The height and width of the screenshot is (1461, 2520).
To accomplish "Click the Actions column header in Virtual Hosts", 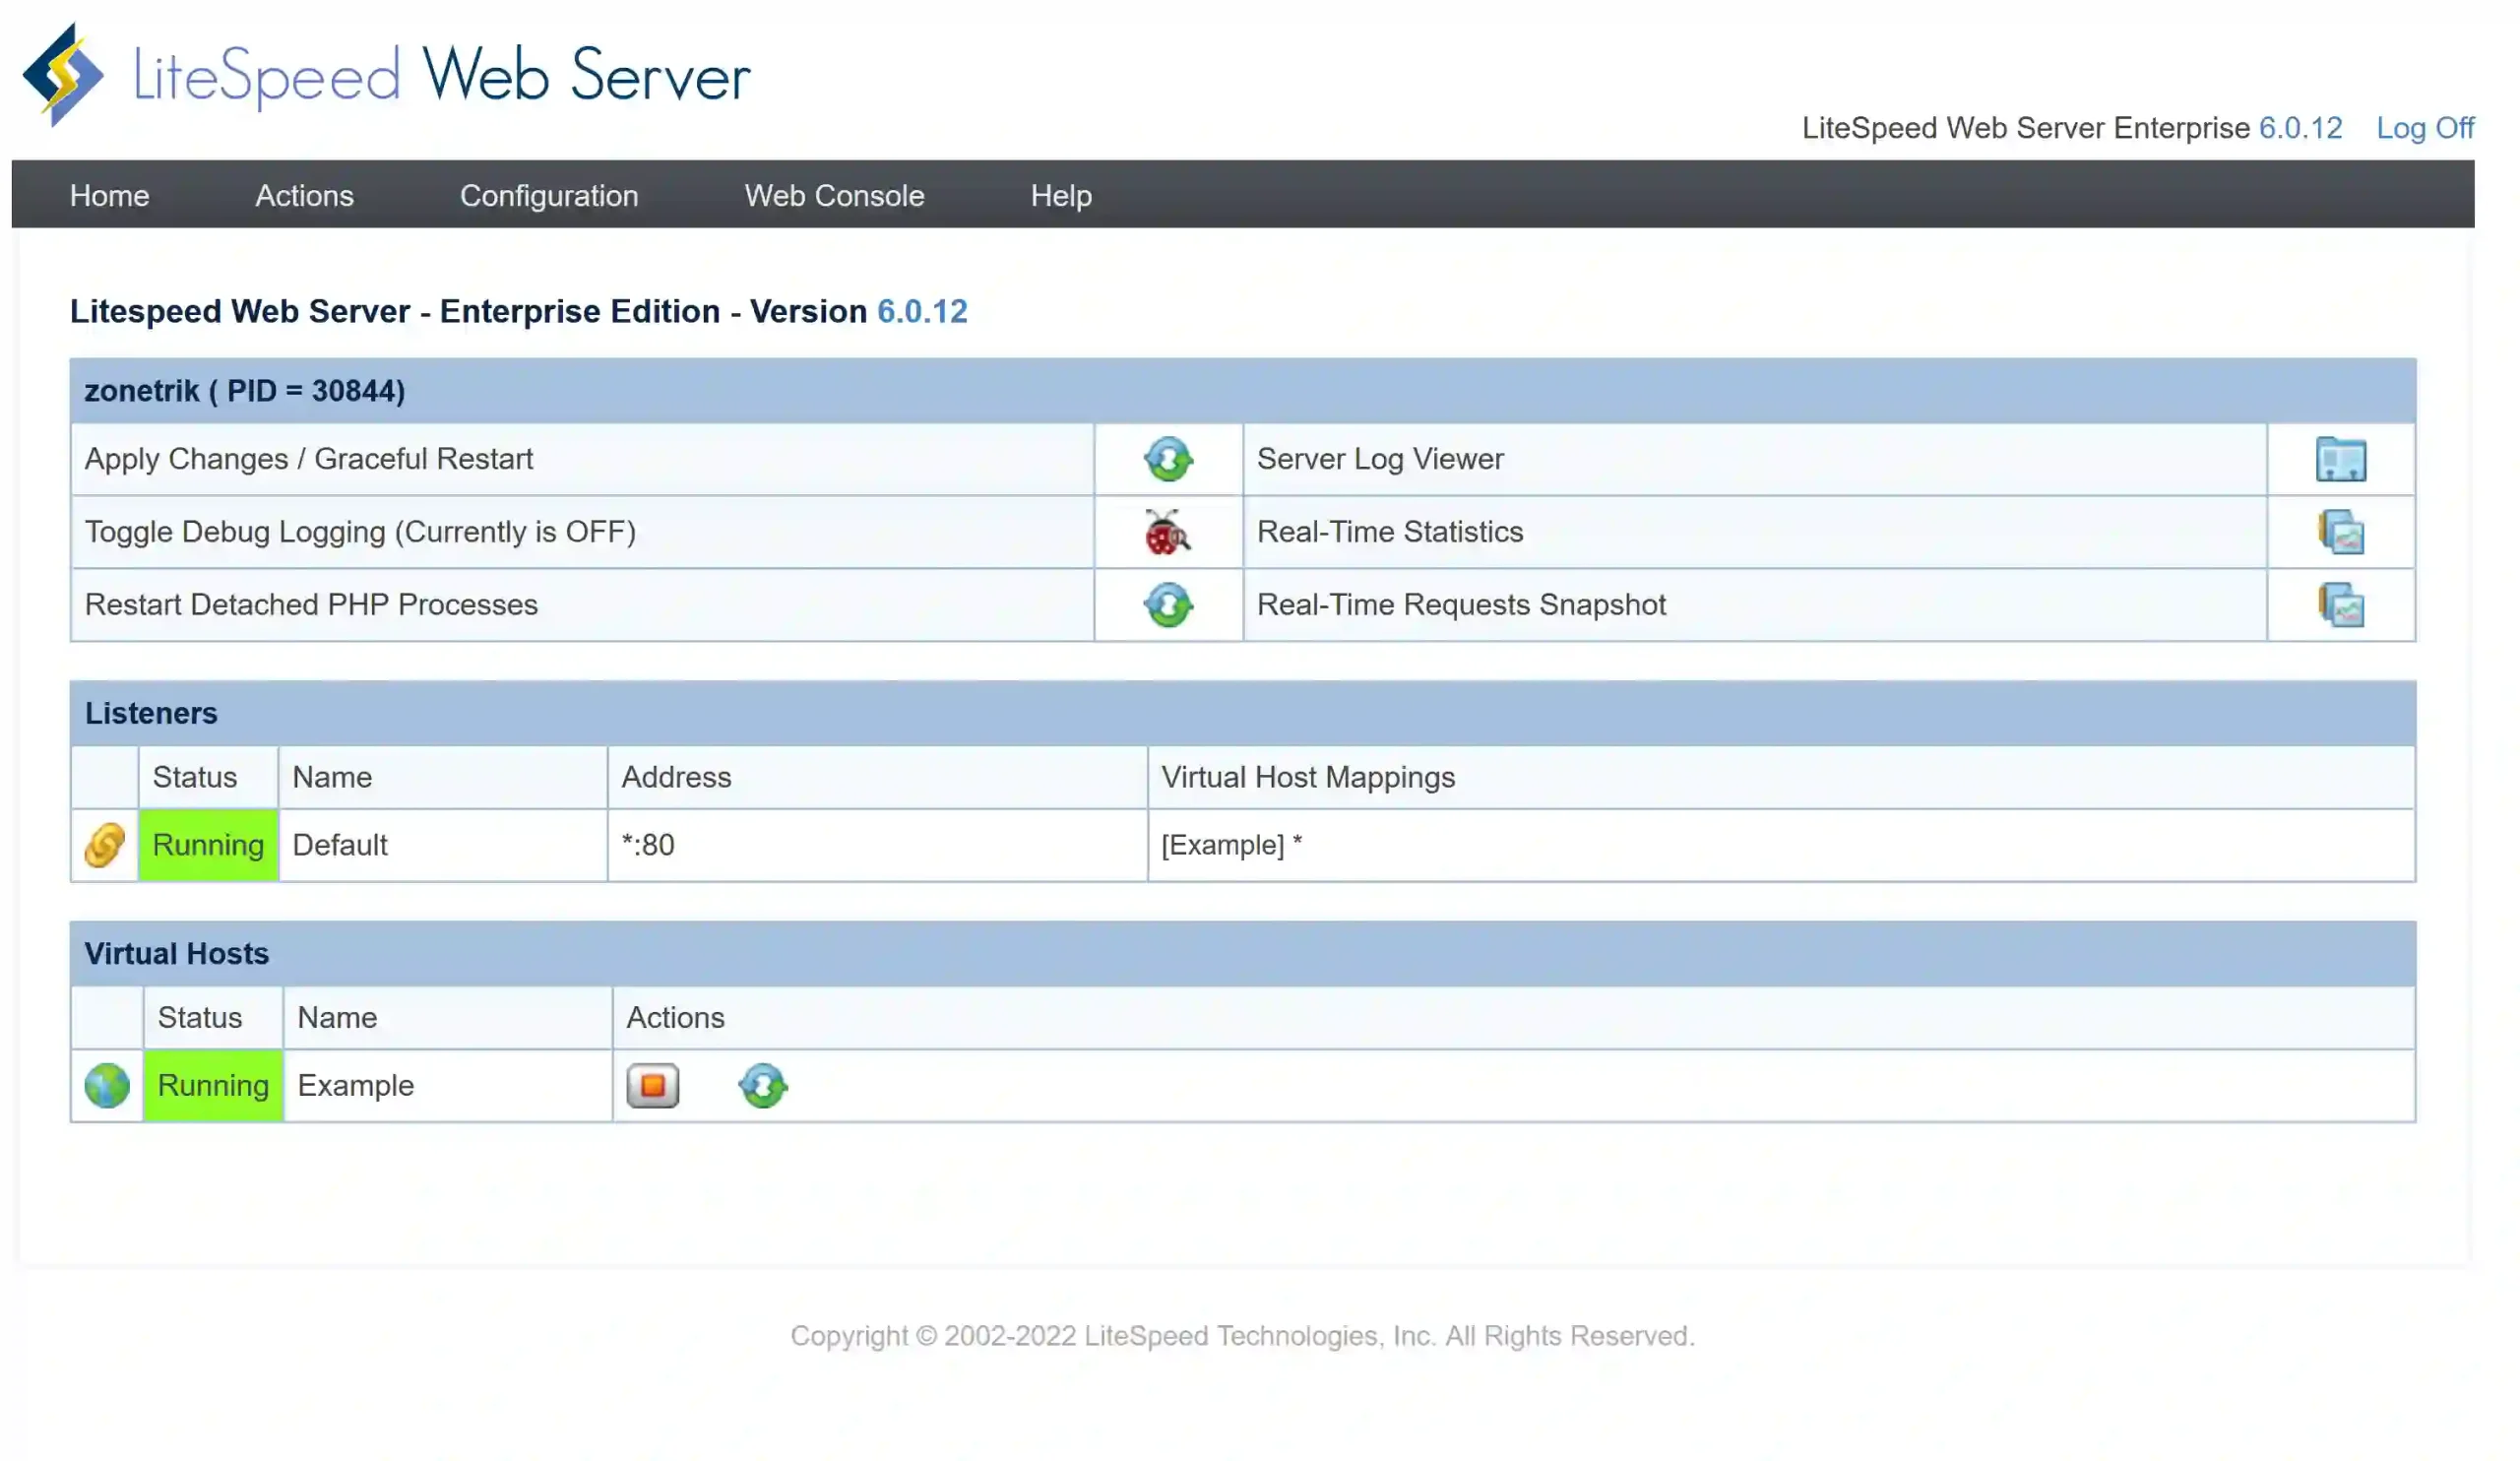I will click(675, 1018).
